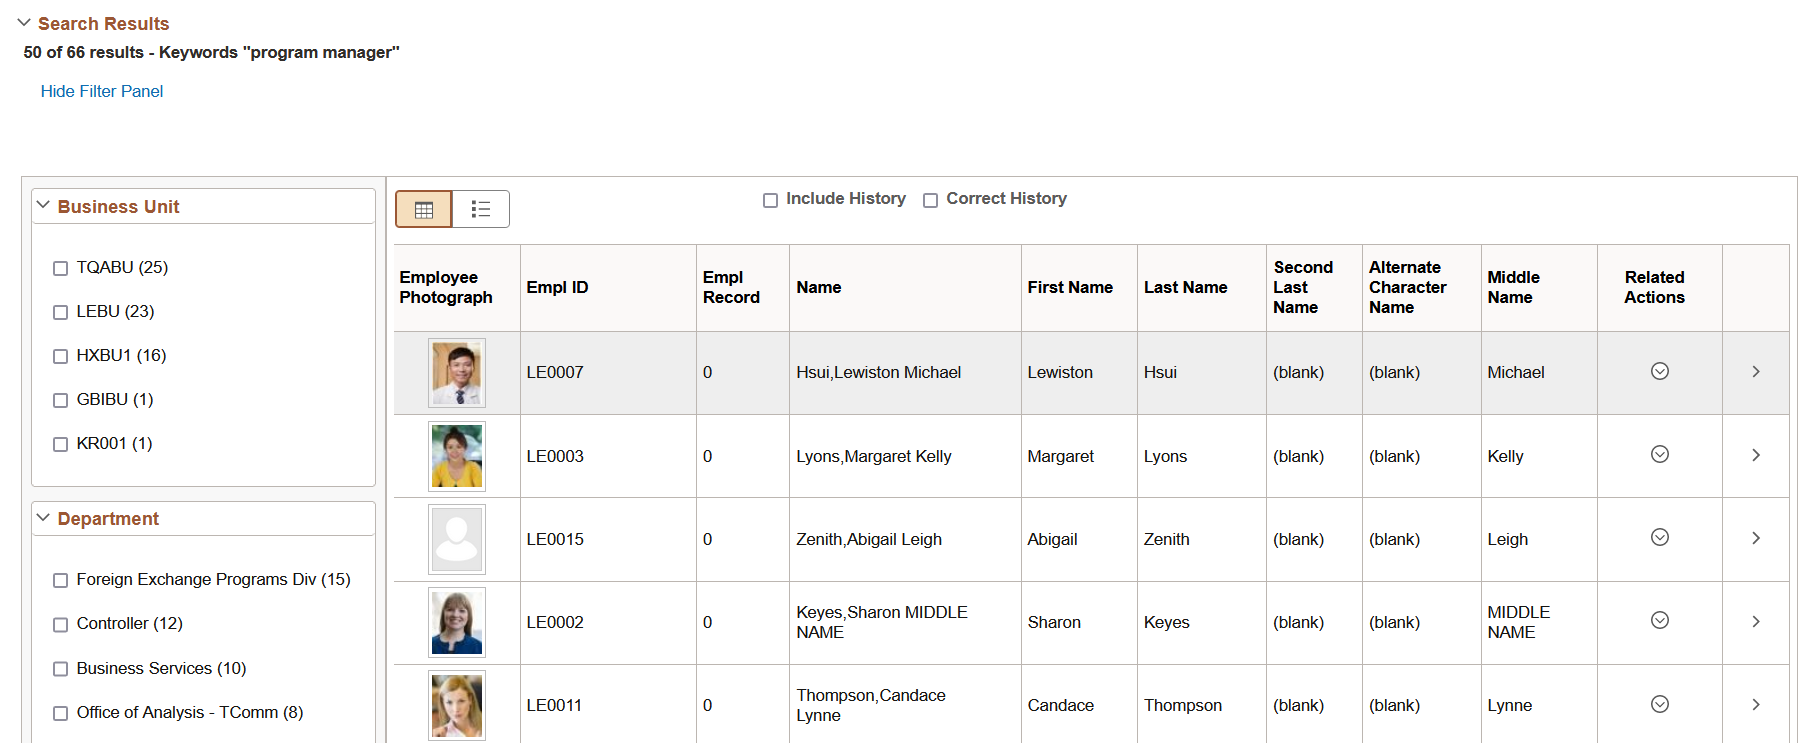Screen dimensions: 1810x743
Task: Open row details arrow for LE0007
Action: tap(1755, 372)
